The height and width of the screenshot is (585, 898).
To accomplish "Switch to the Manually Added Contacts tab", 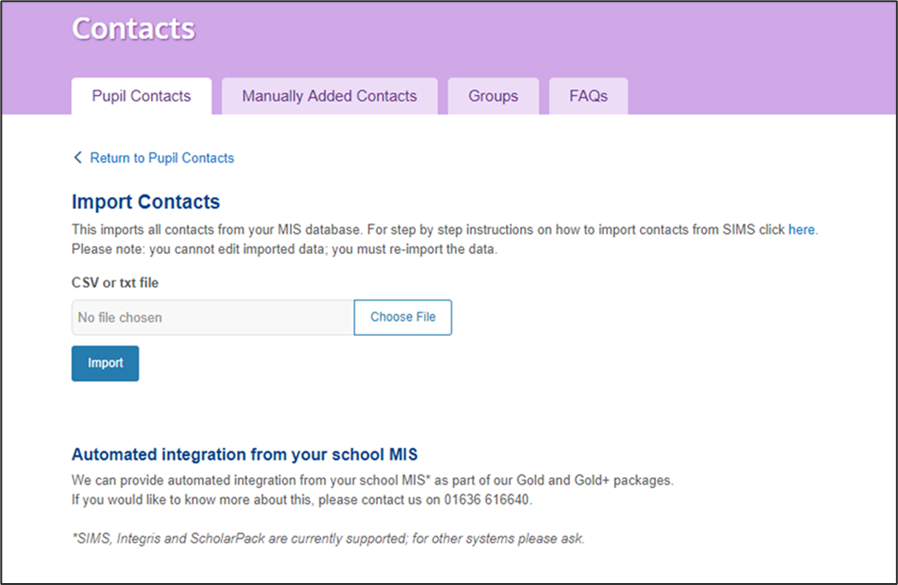I will 329,96.
